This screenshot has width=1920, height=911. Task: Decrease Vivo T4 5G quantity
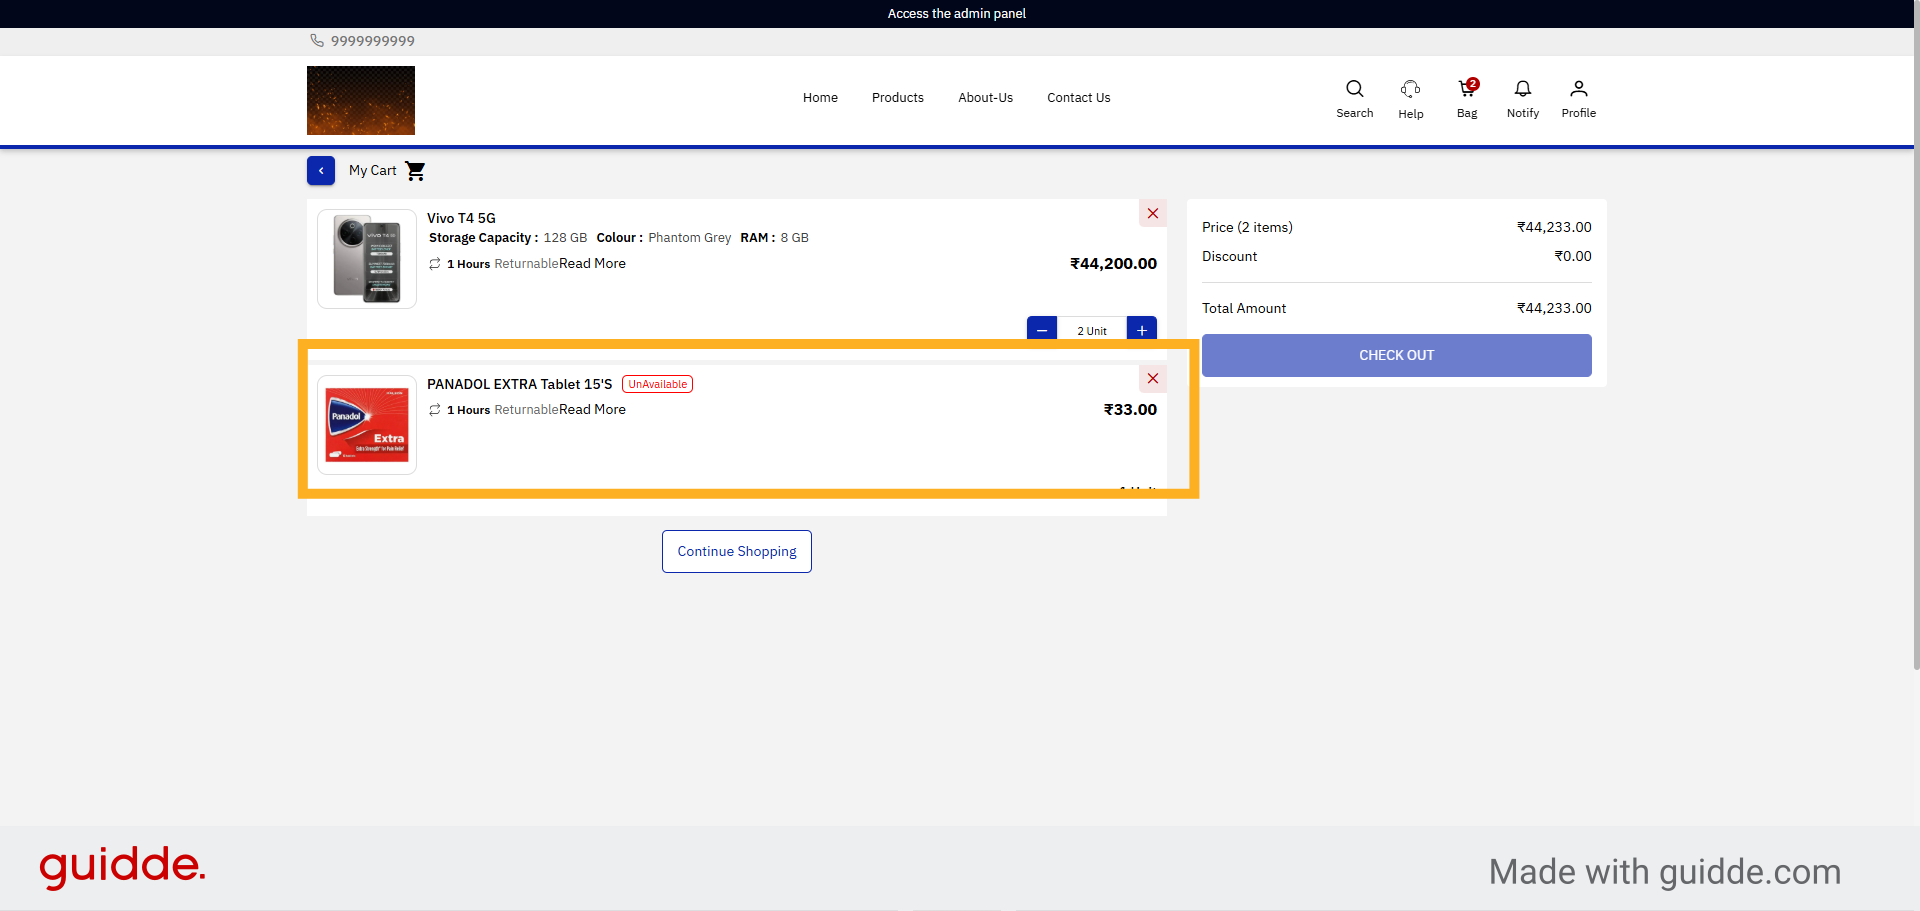tap(1041, 329)
